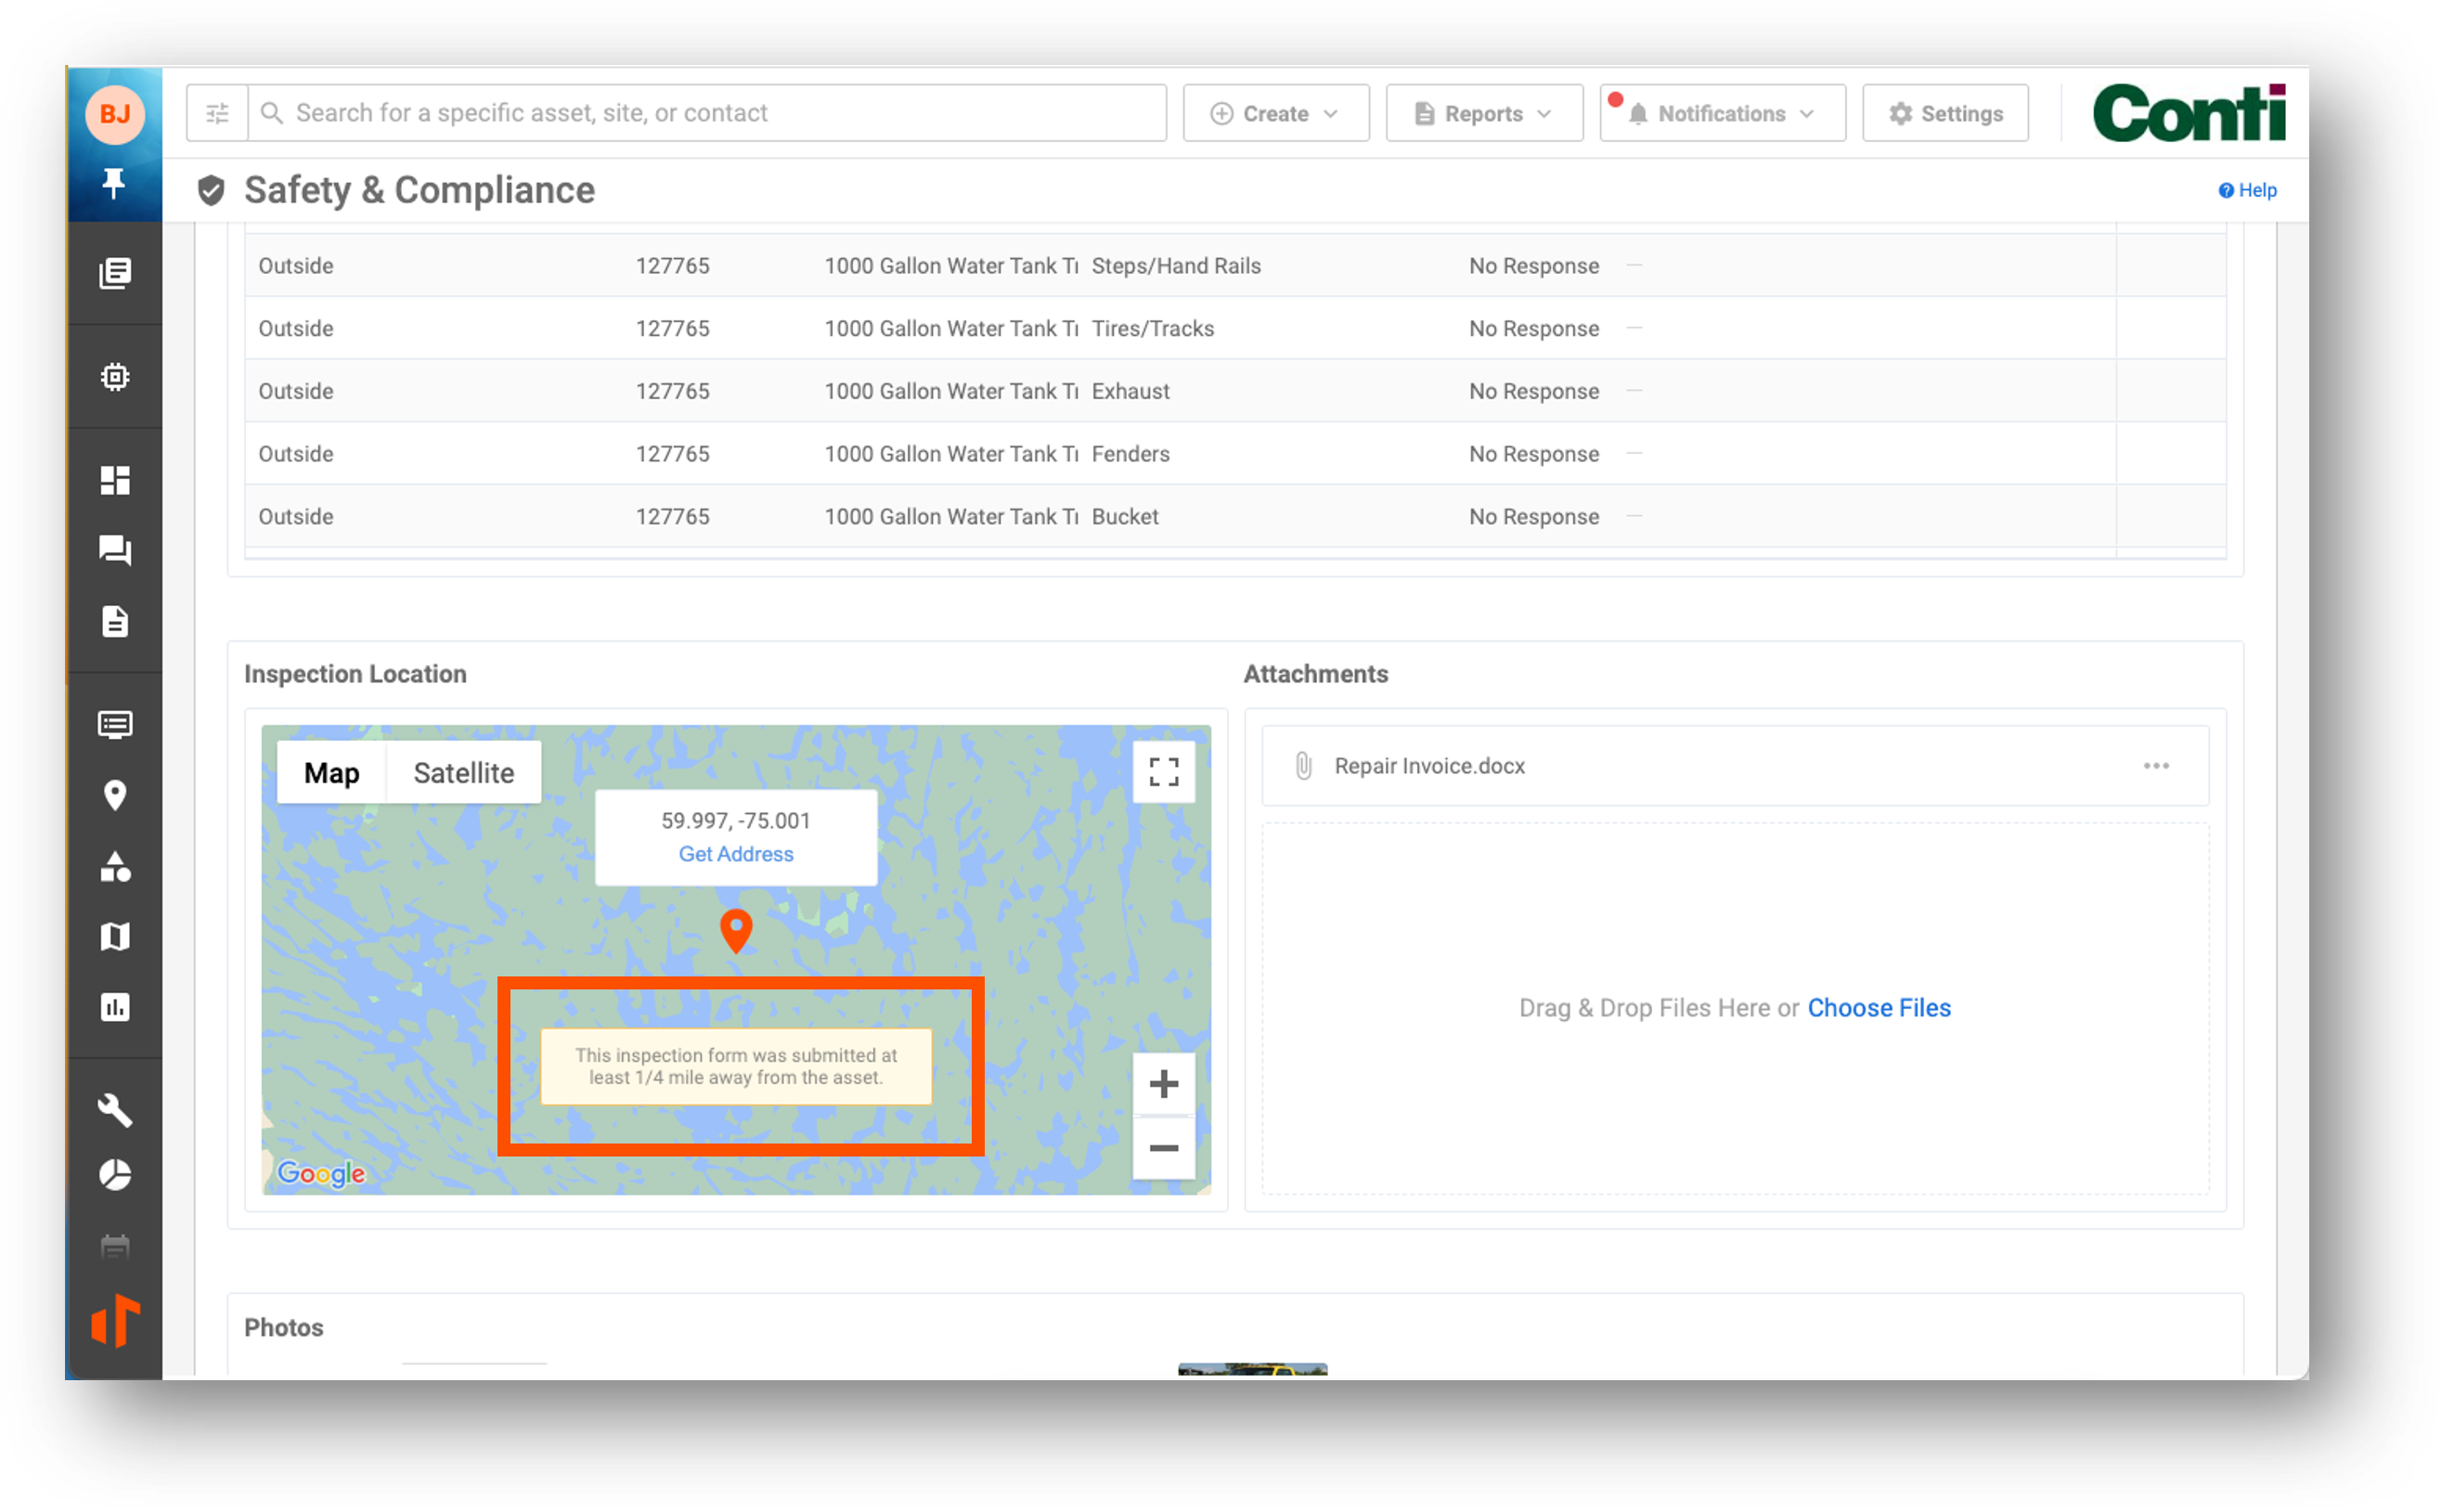
Task: Click Outside in the Tires/Tracks row
Action: [x=296, y=329]
